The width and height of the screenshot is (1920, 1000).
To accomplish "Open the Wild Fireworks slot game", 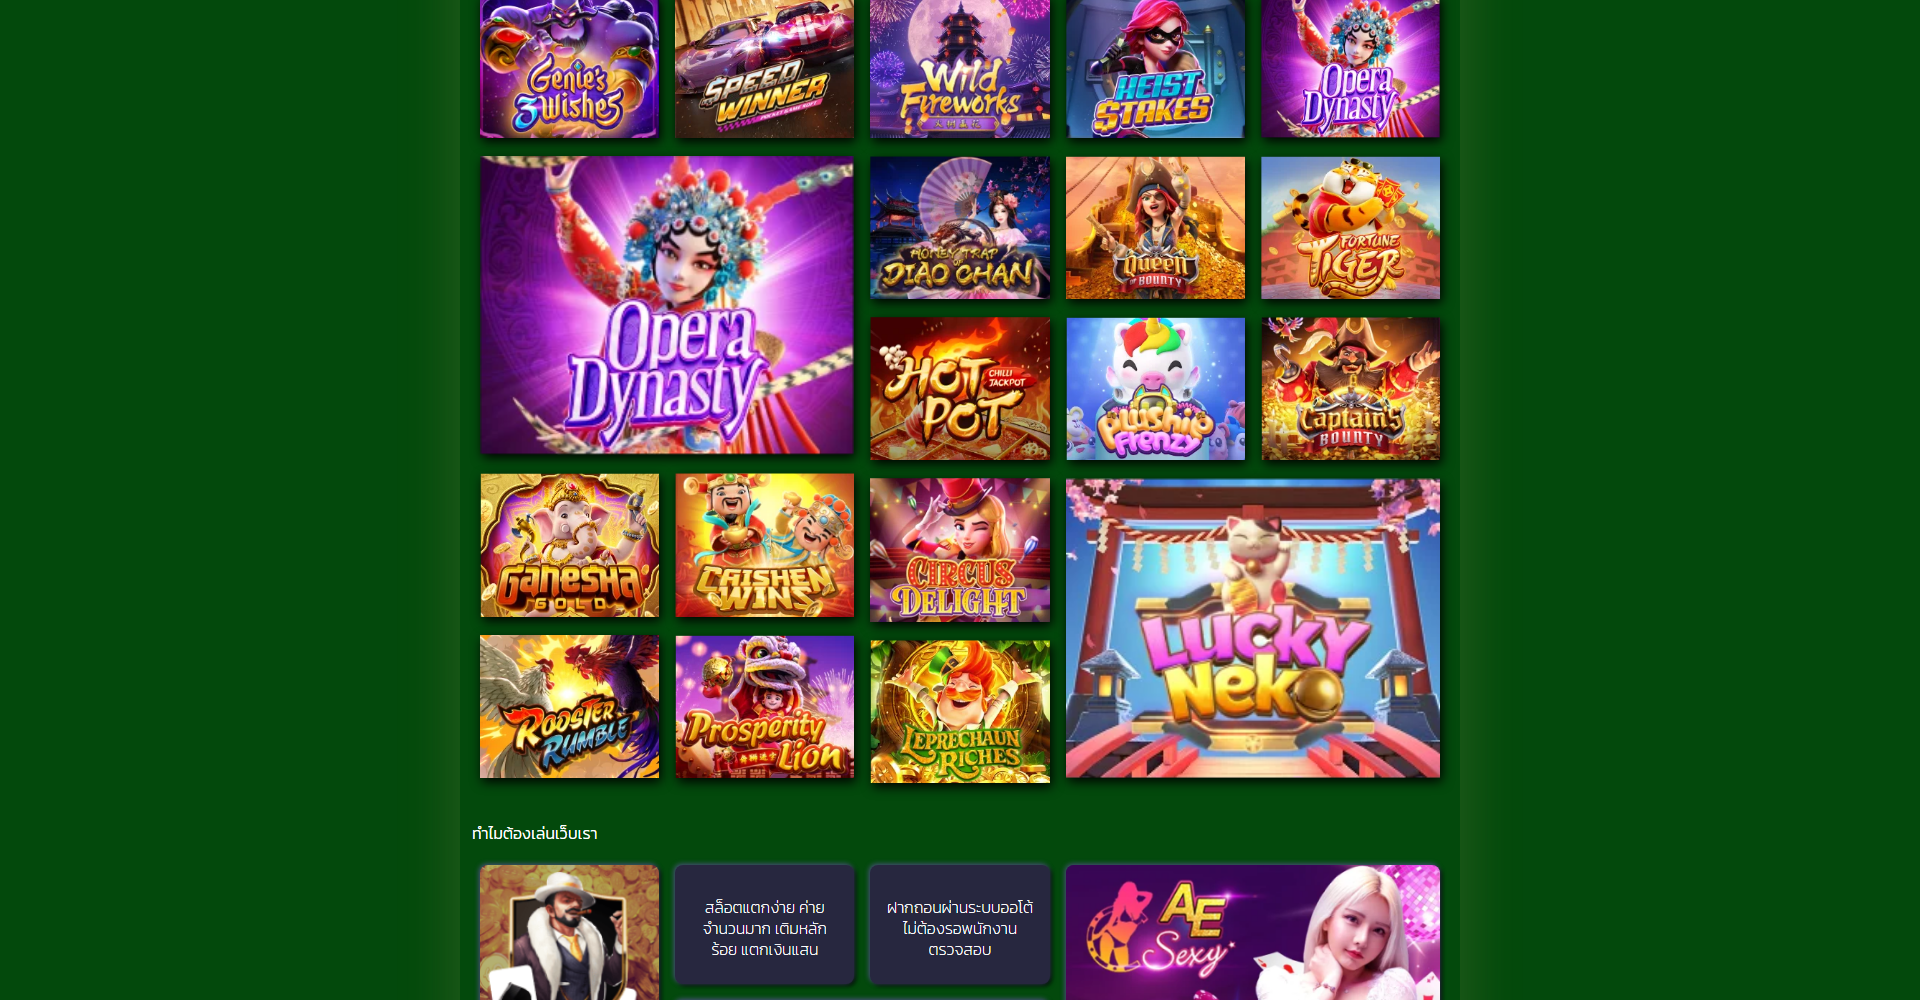I will click(960, 68).
